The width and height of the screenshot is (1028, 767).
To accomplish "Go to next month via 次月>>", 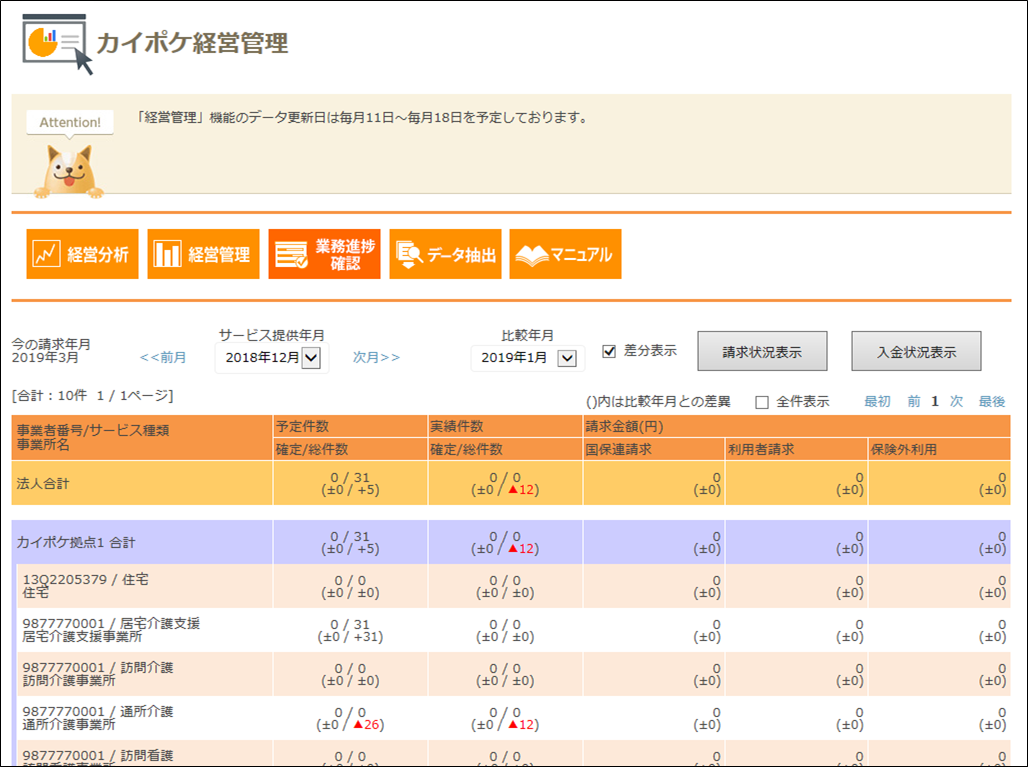I will tap(376, 357).
